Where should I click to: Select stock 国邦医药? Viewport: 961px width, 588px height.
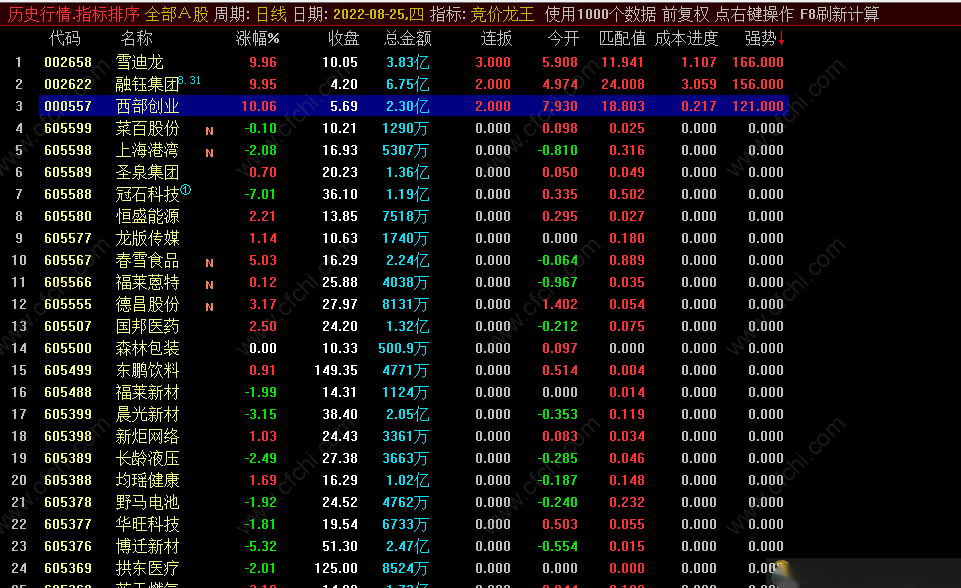click(x=147, y=326)
